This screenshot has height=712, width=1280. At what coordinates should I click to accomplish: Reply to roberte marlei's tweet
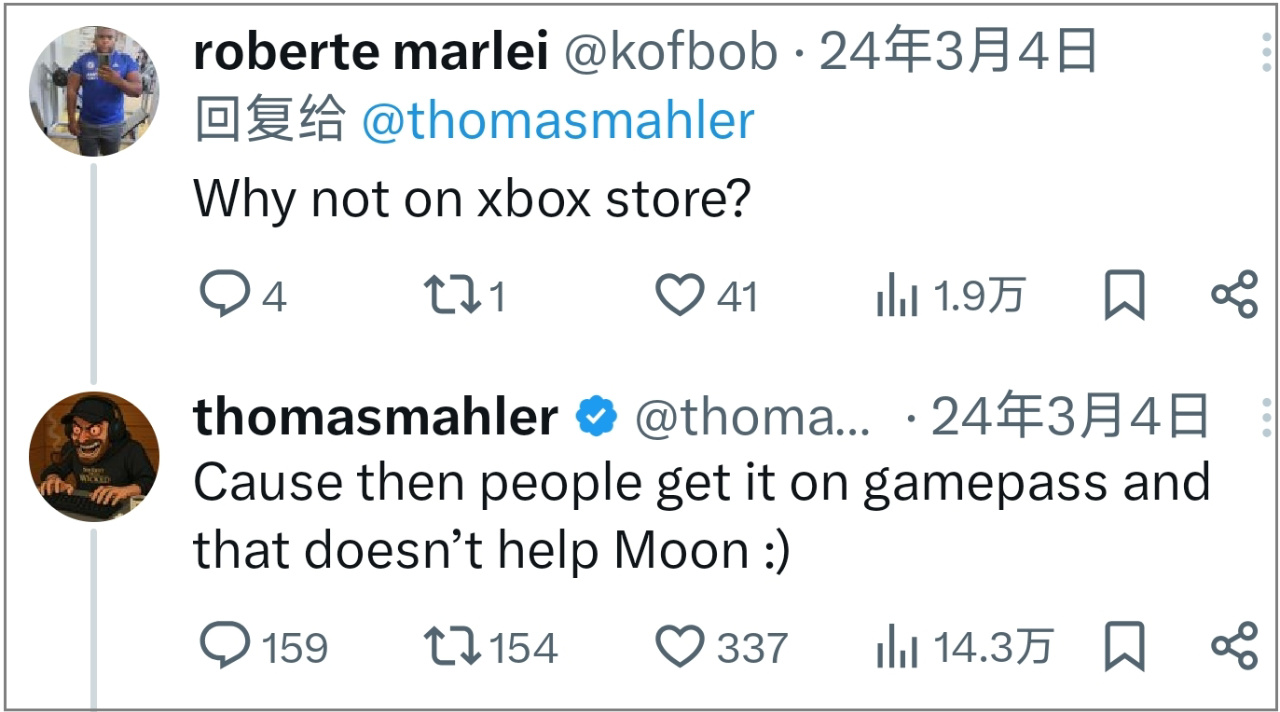(x=221, y=296)
